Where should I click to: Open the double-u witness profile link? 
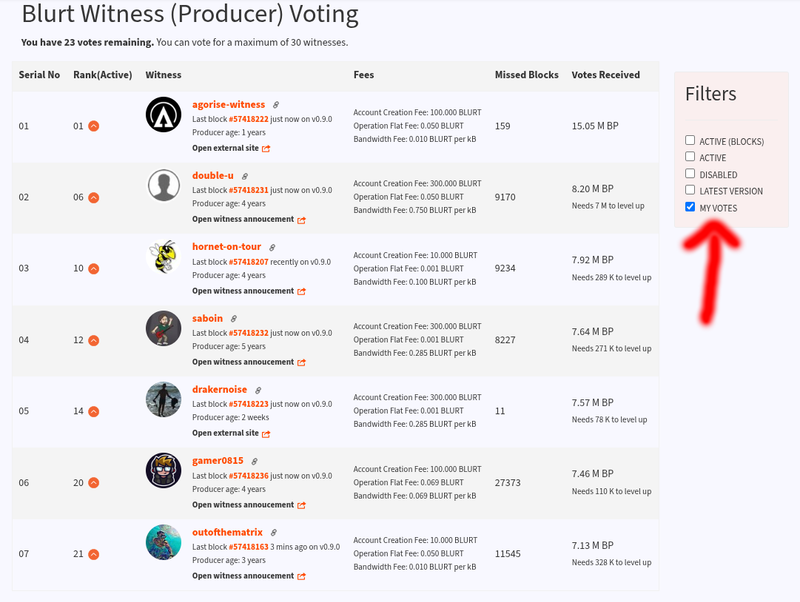coord(213,175)
